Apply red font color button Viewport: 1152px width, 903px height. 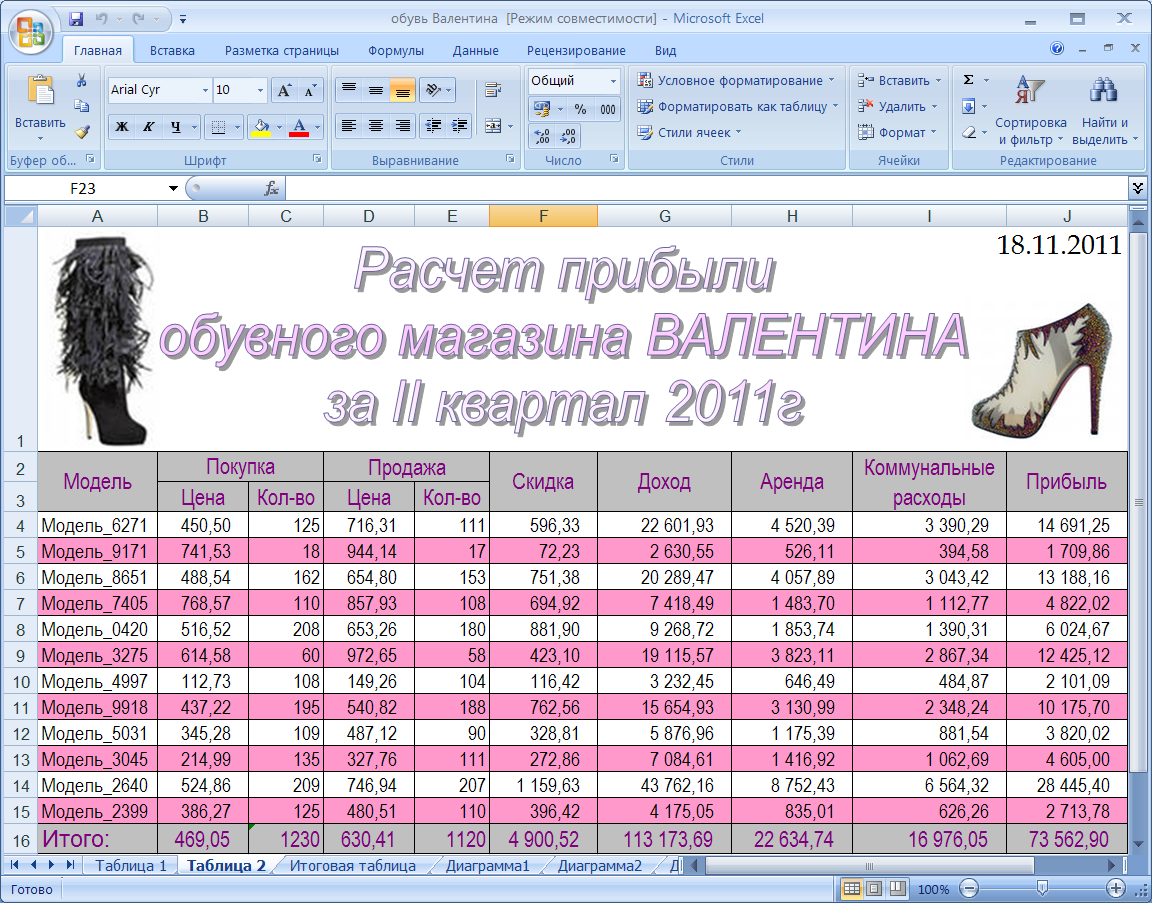click(x=299, y=127)
